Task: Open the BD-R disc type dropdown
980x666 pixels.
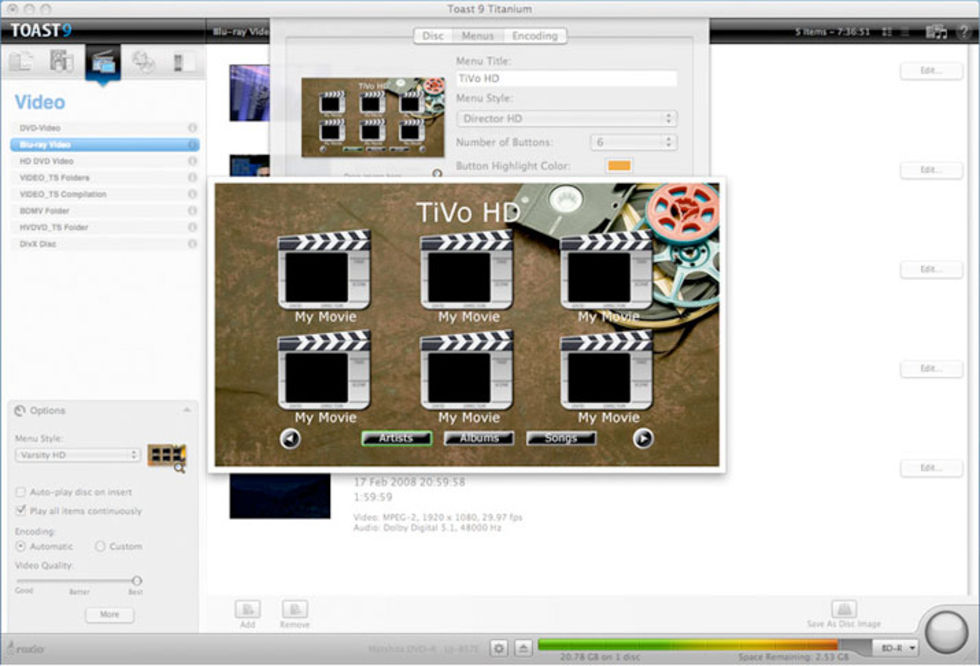Action: pyautogui.click(x=895, y=648)
